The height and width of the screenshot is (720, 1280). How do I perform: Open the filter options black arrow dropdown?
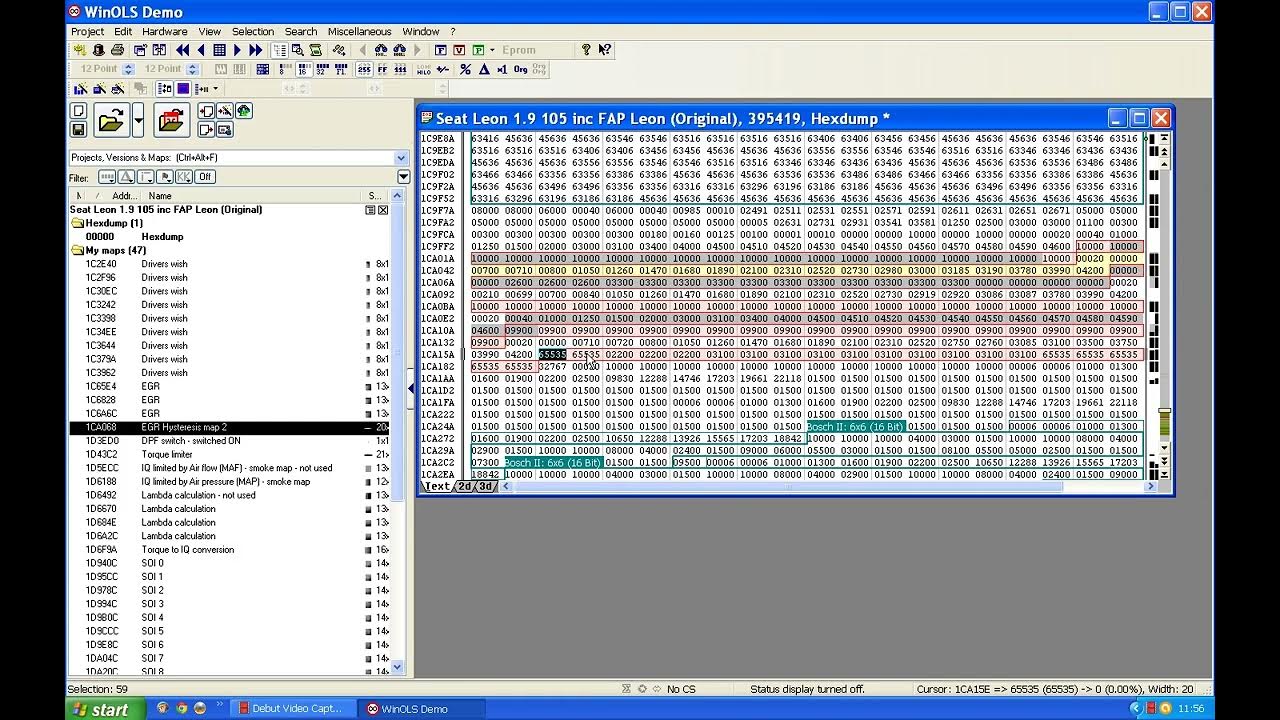pyautogui.click(x=403, y=177)
